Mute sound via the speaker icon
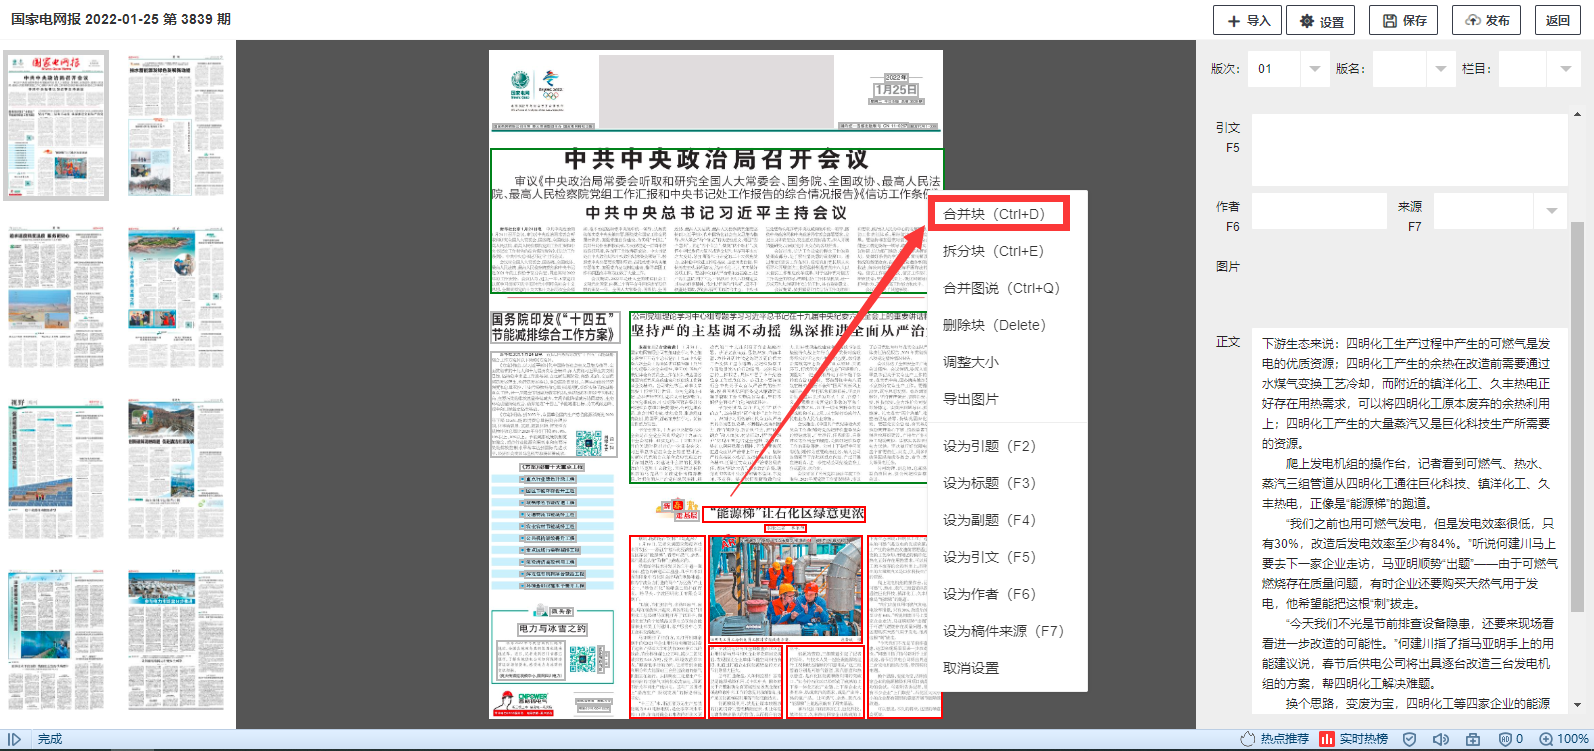 point(1441,739)
